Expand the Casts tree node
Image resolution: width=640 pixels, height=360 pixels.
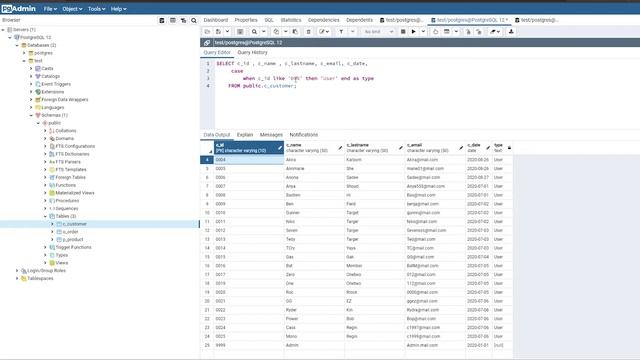(31, 69)
